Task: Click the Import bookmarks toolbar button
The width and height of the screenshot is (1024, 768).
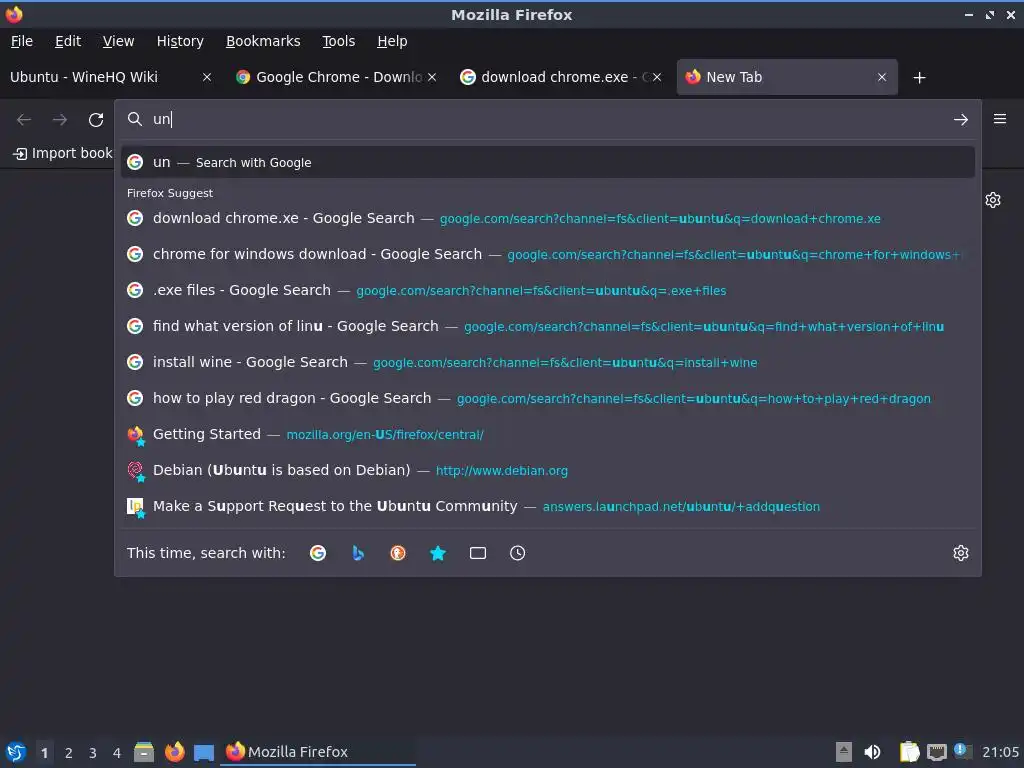Action: click(63, 153)
